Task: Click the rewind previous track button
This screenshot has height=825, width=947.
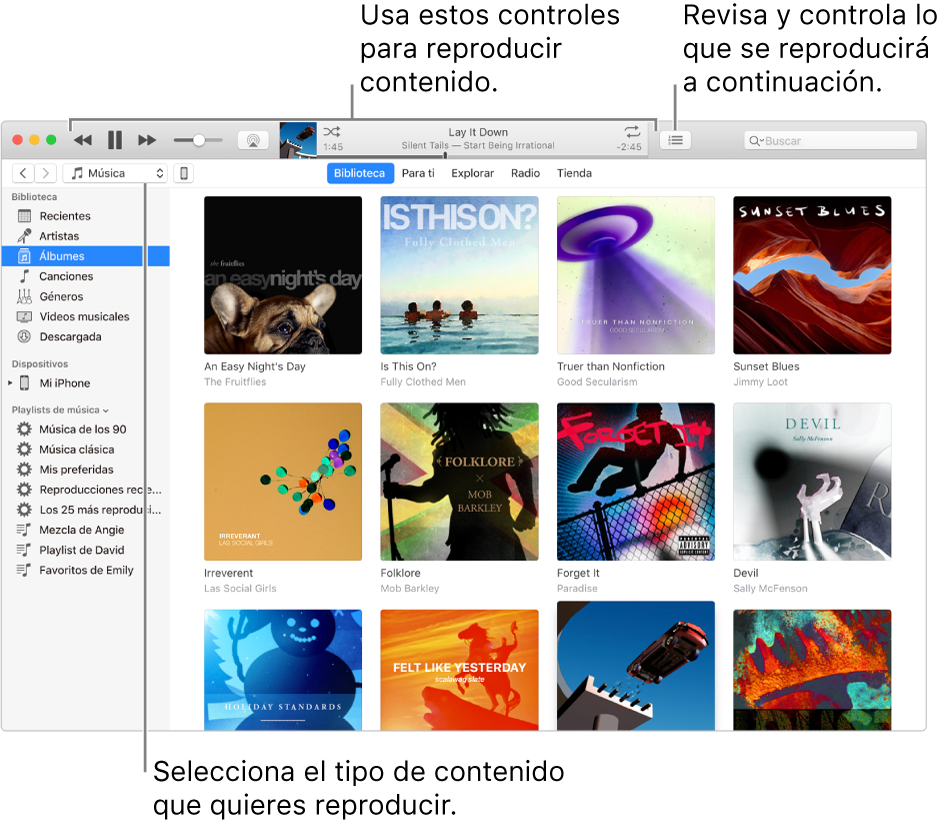Action: click(x=83, y=141)
